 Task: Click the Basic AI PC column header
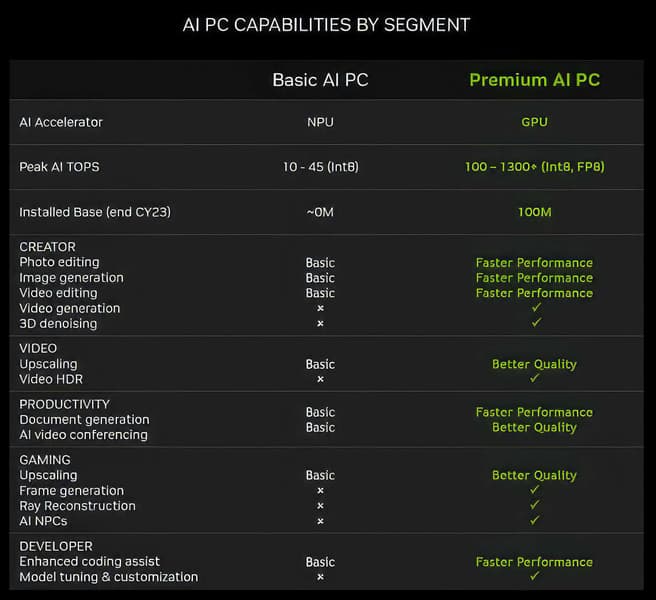[320, 80]
